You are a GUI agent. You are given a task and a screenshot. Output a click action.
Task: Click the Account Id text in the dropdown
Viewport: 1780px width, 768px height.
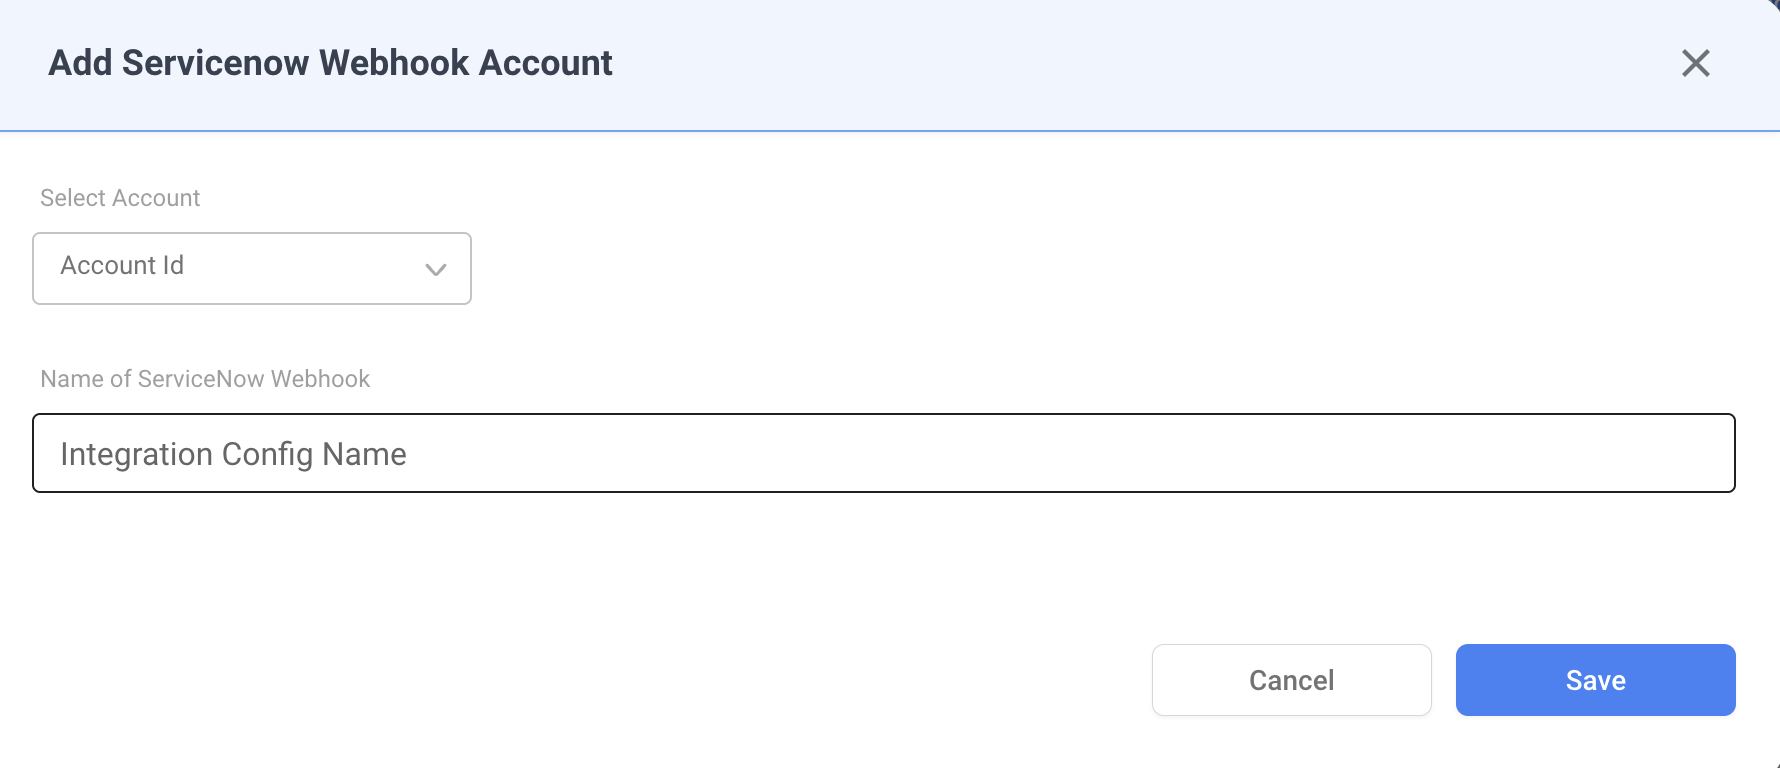click(x=121, y=265)
